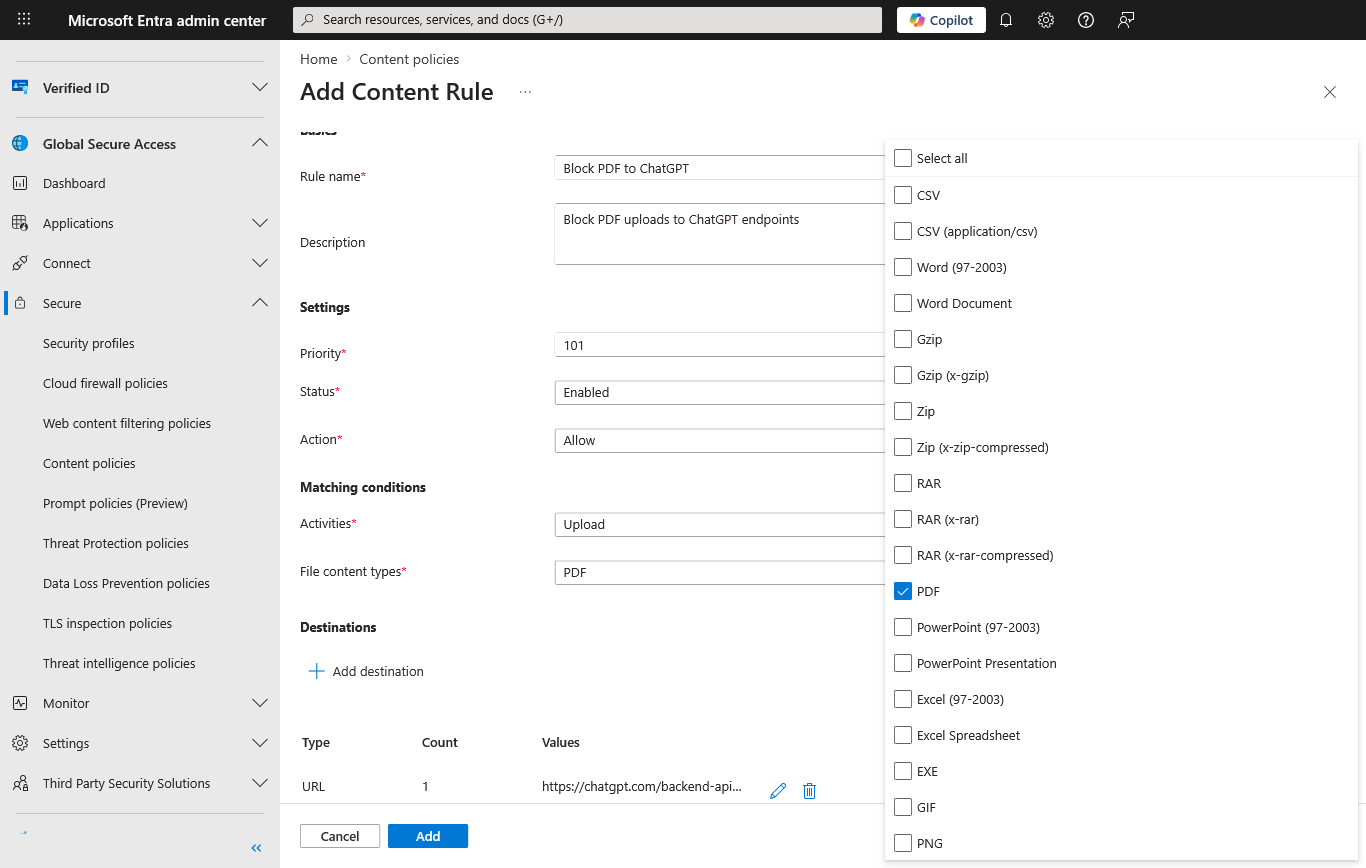Edit the URL destination using the pencil icon
Viewport: 1366px width, 868px height.
778,790
